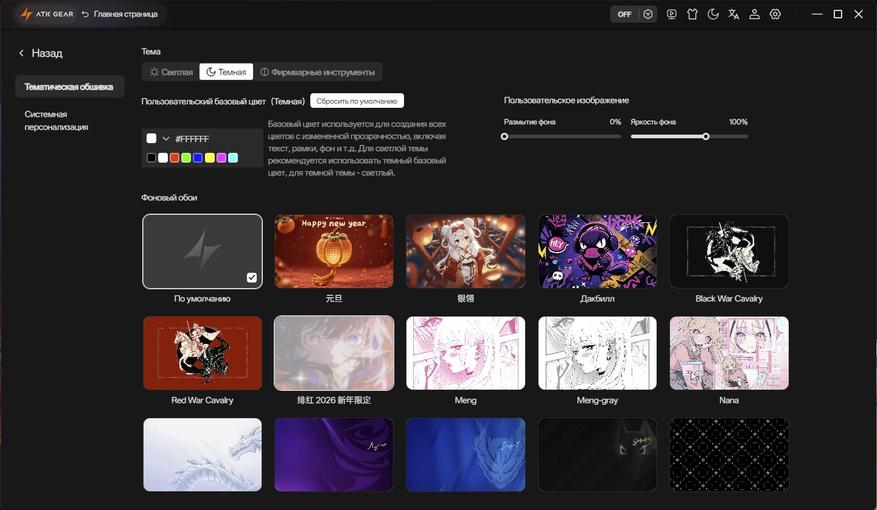Open the settings gear icon
Viewport: 877px width, 510px height.
[775, 14]
